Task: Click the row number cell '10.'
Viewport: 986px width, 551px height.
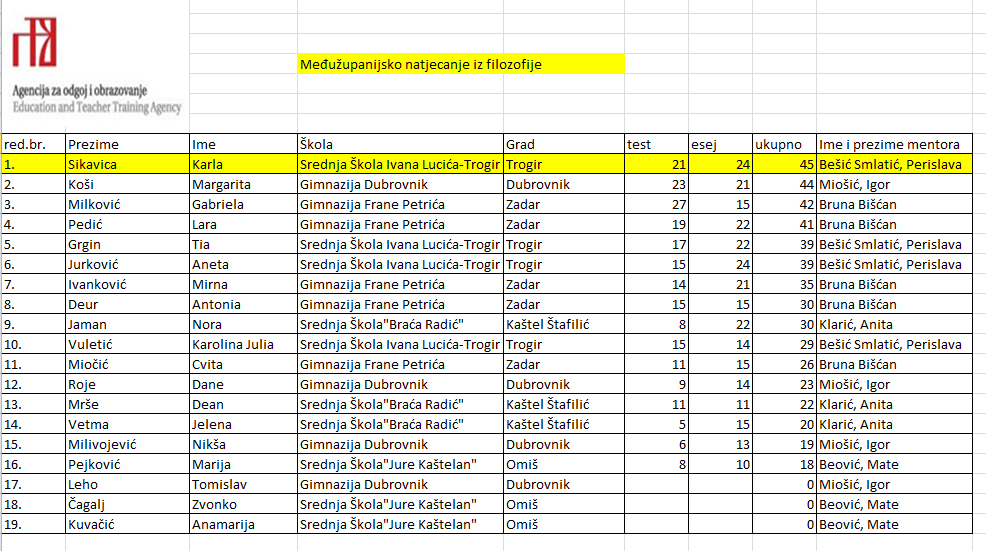Action: 33,344
